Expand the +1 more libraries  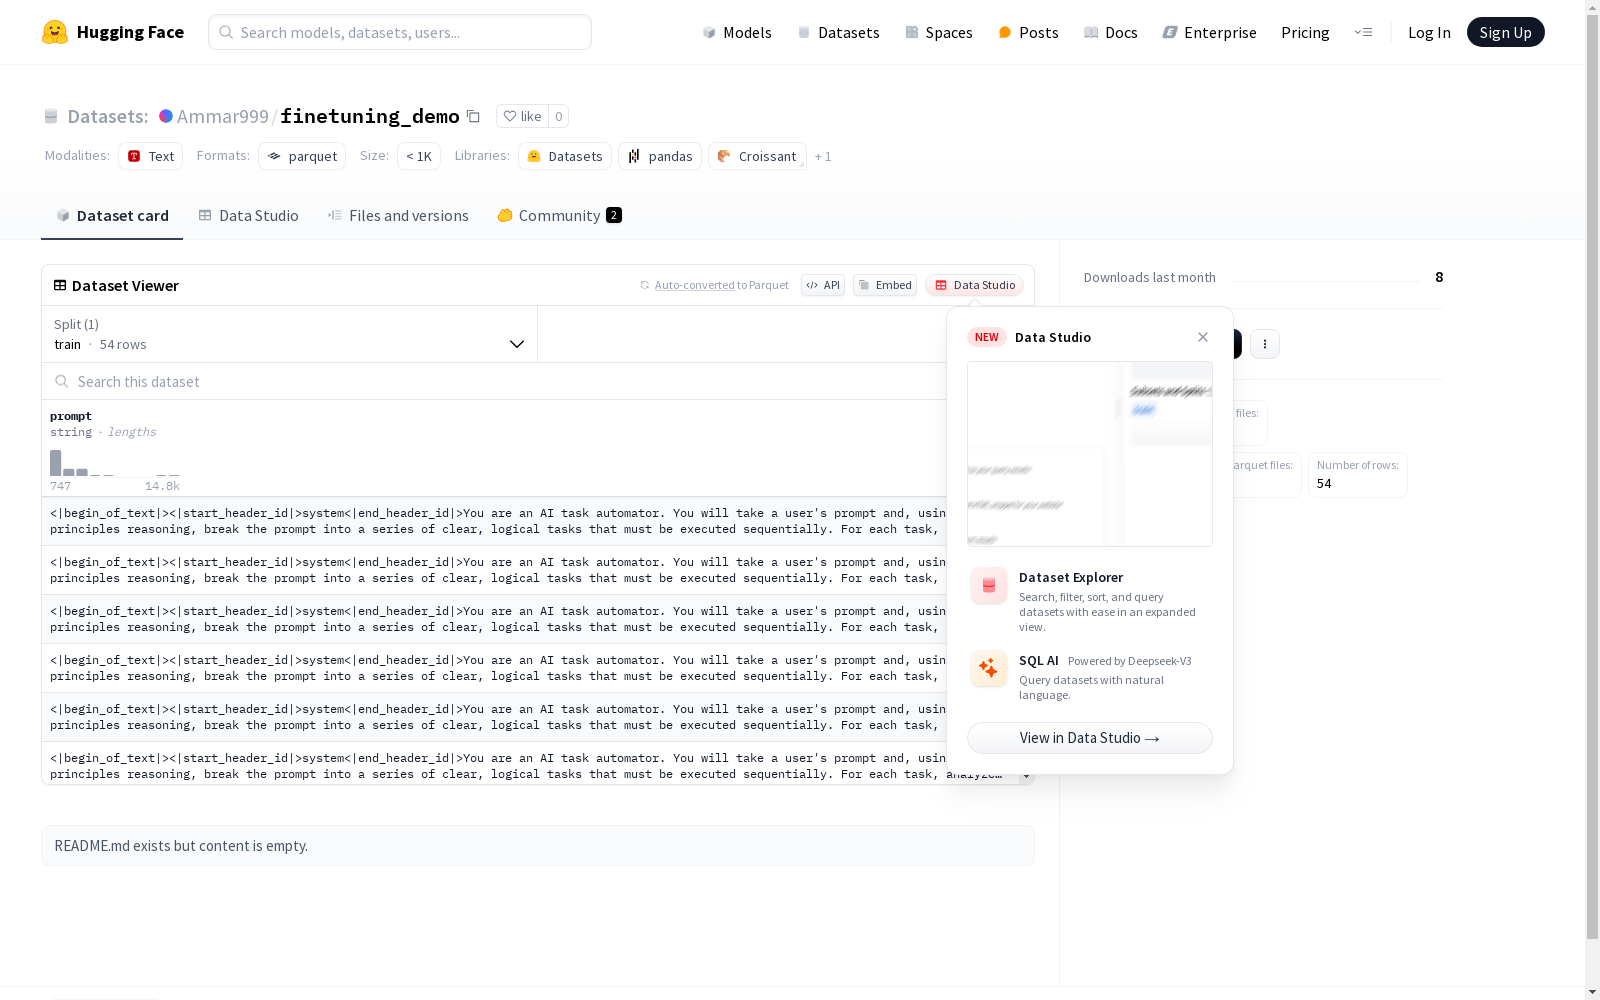point(823,156)
